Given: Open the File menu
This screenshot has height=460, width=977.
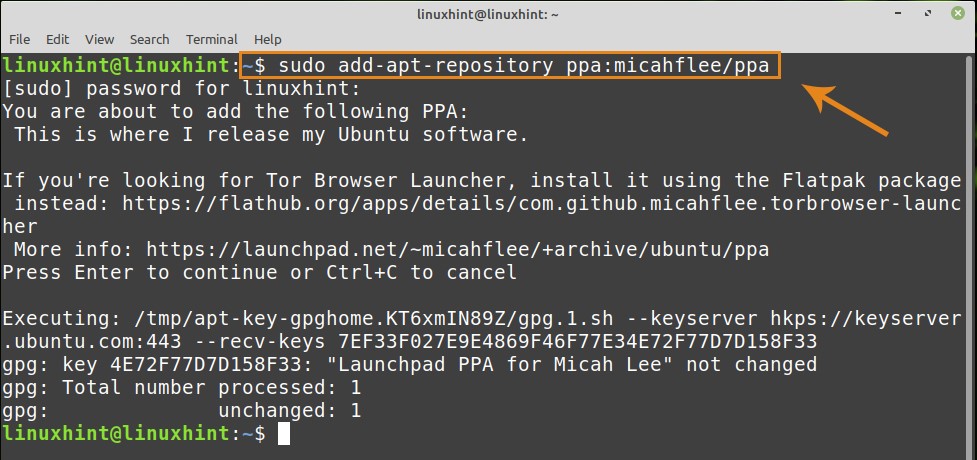Looking at the screenshot, I should pos(19,39).
